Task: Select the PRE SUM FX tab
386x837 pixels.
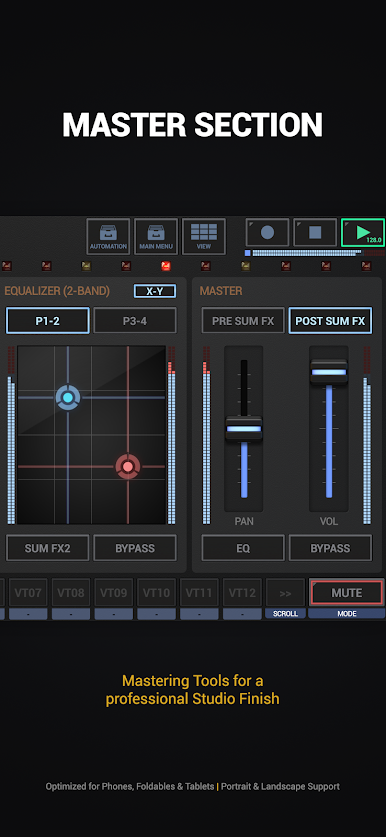Action: [243, 320]
